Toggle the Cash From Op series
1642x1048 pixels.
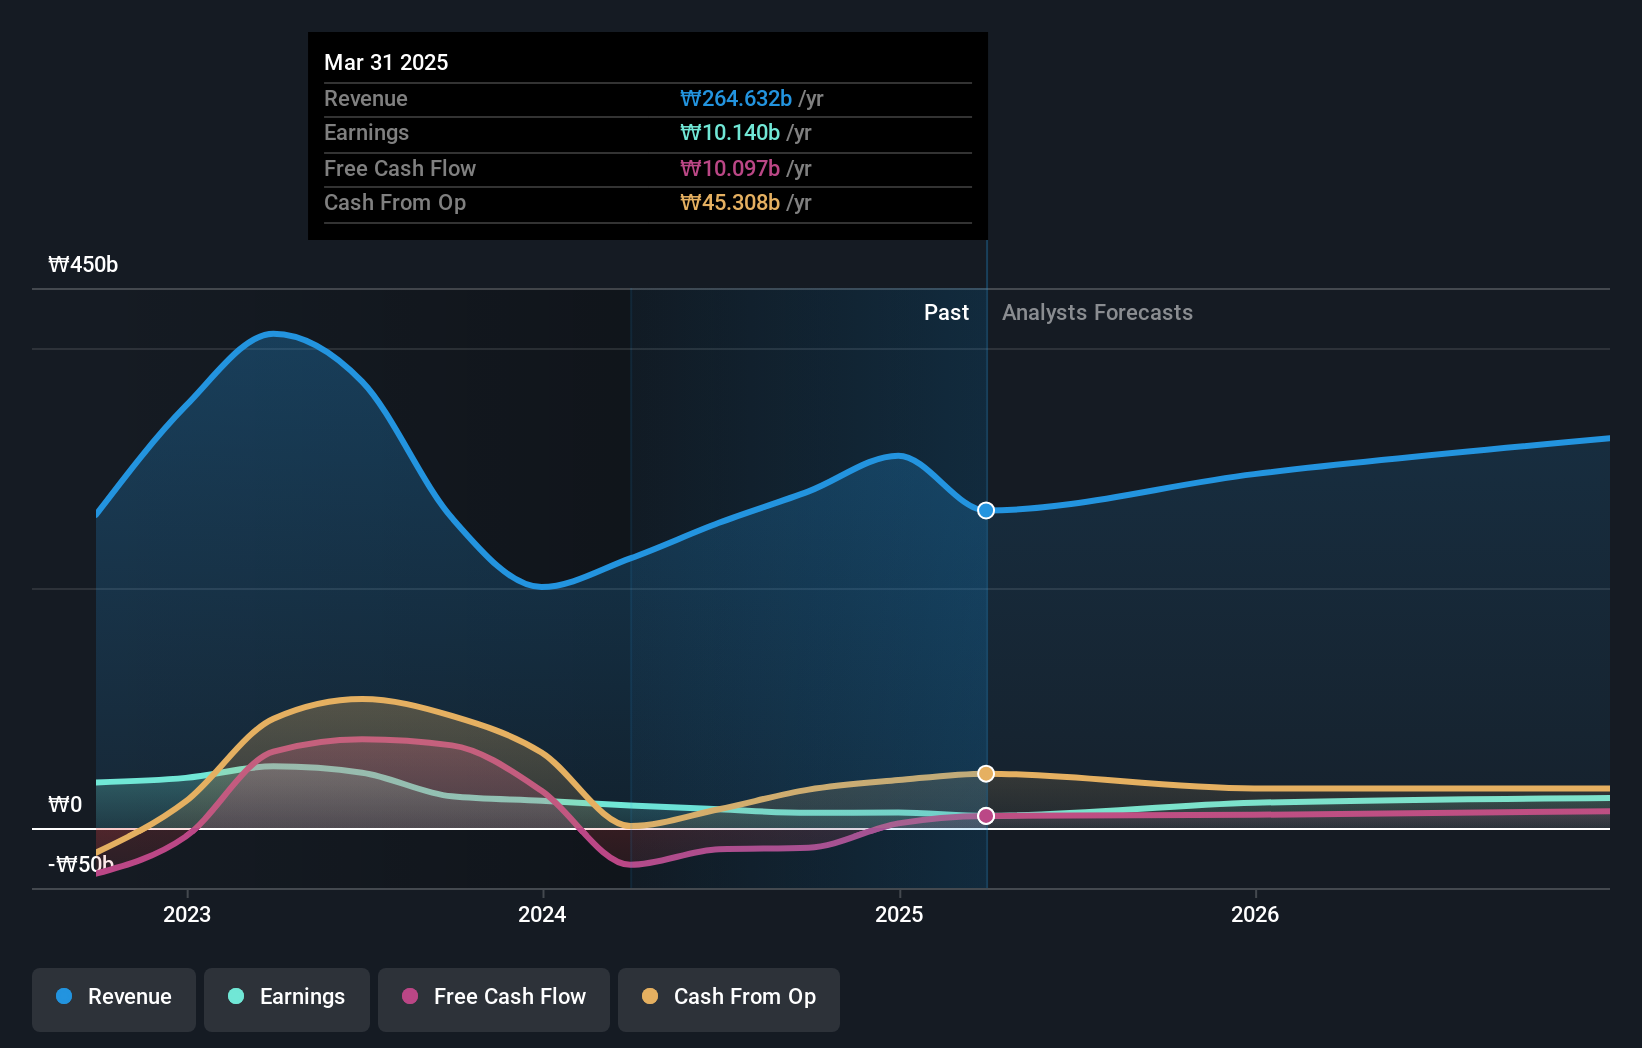tap(728, 997)
